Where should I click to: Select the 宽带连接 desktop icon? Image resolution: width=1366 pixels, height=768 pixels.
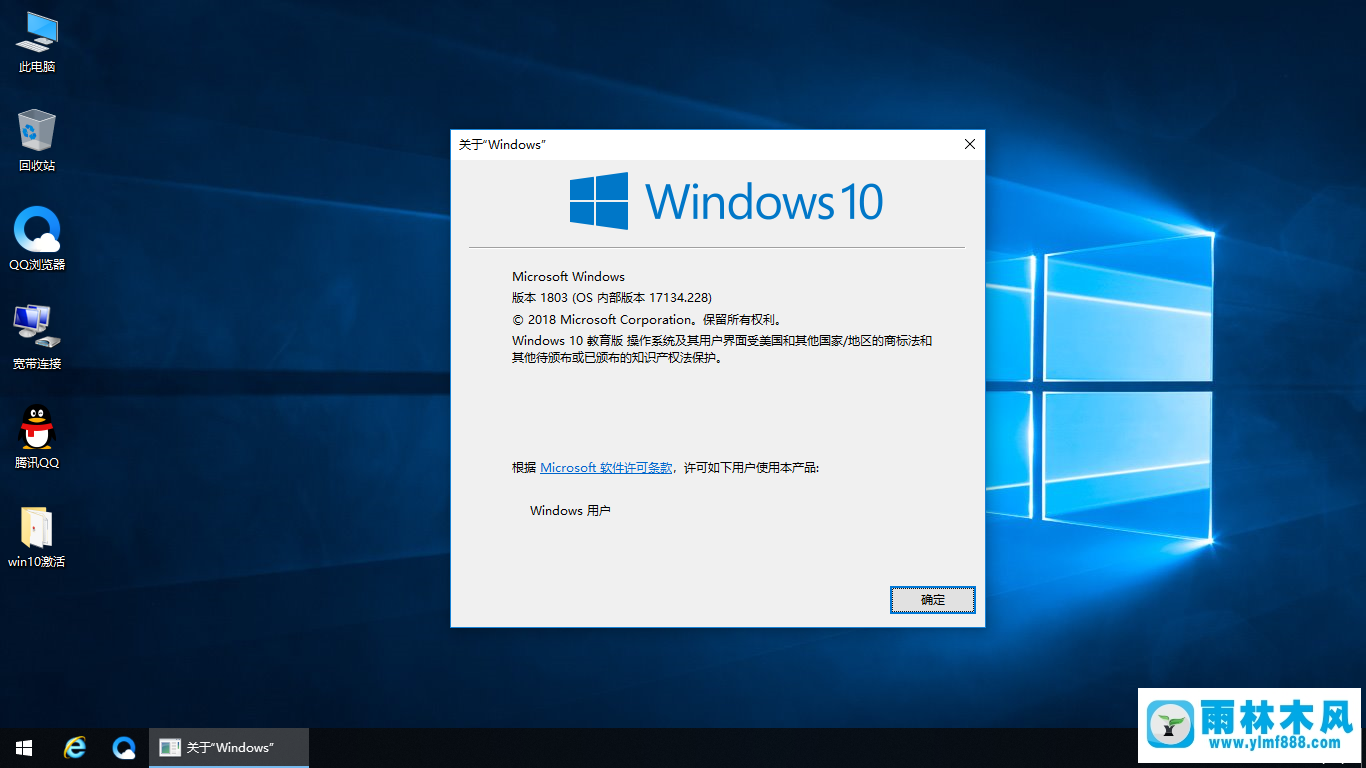pyautogui.click(x=37, y=338)
